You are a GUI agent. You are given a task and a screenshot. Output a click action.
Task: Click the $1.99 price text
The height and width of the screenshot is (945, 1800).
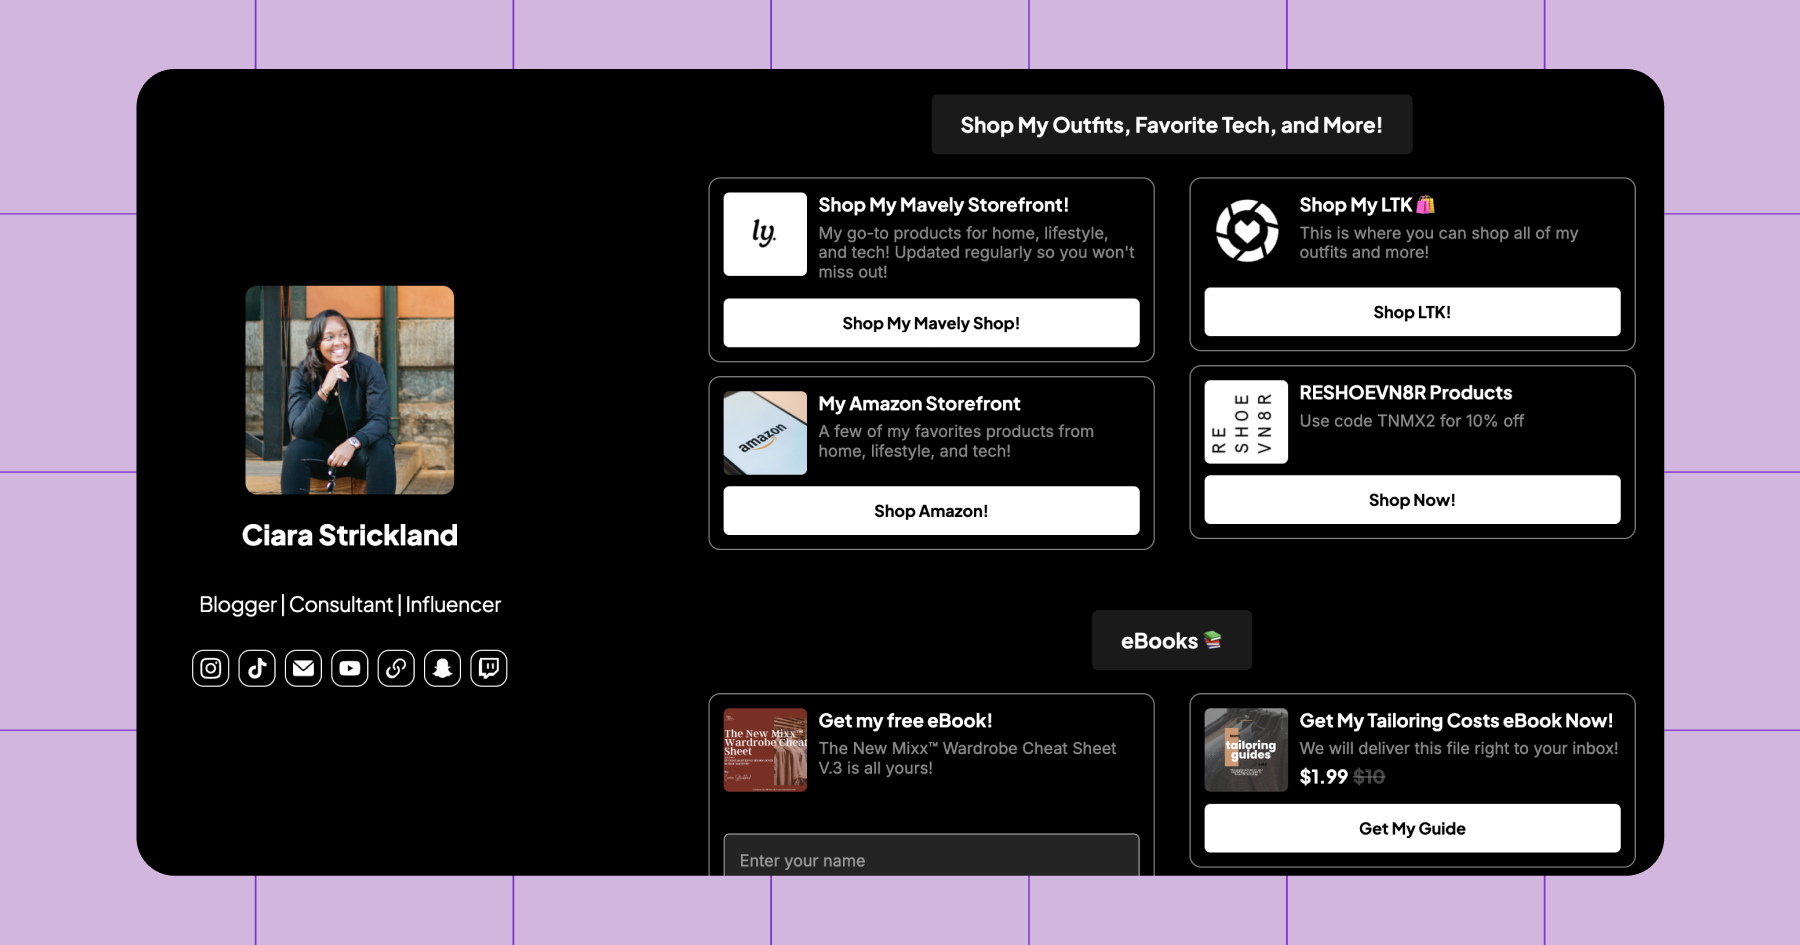tap(1323, 777)
